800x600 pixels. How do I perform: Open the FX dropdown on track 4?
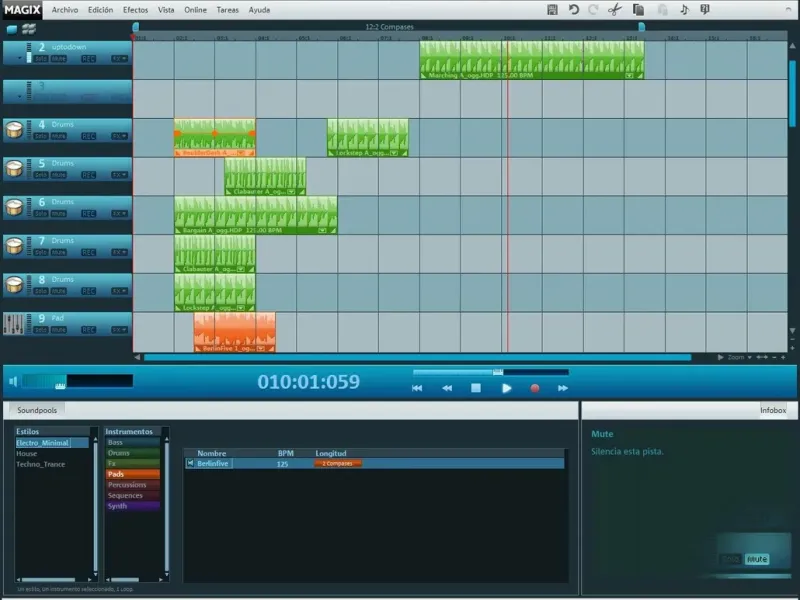[x=119, y=136]
